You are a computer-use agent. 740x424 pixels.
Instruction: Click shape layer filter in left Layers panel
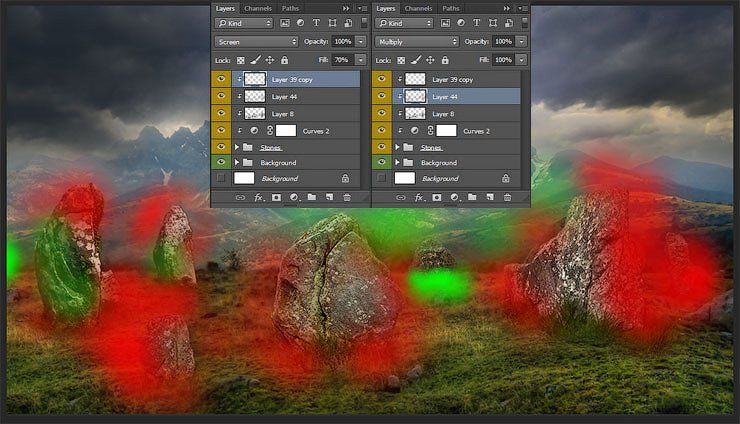[x=332, y=23]
